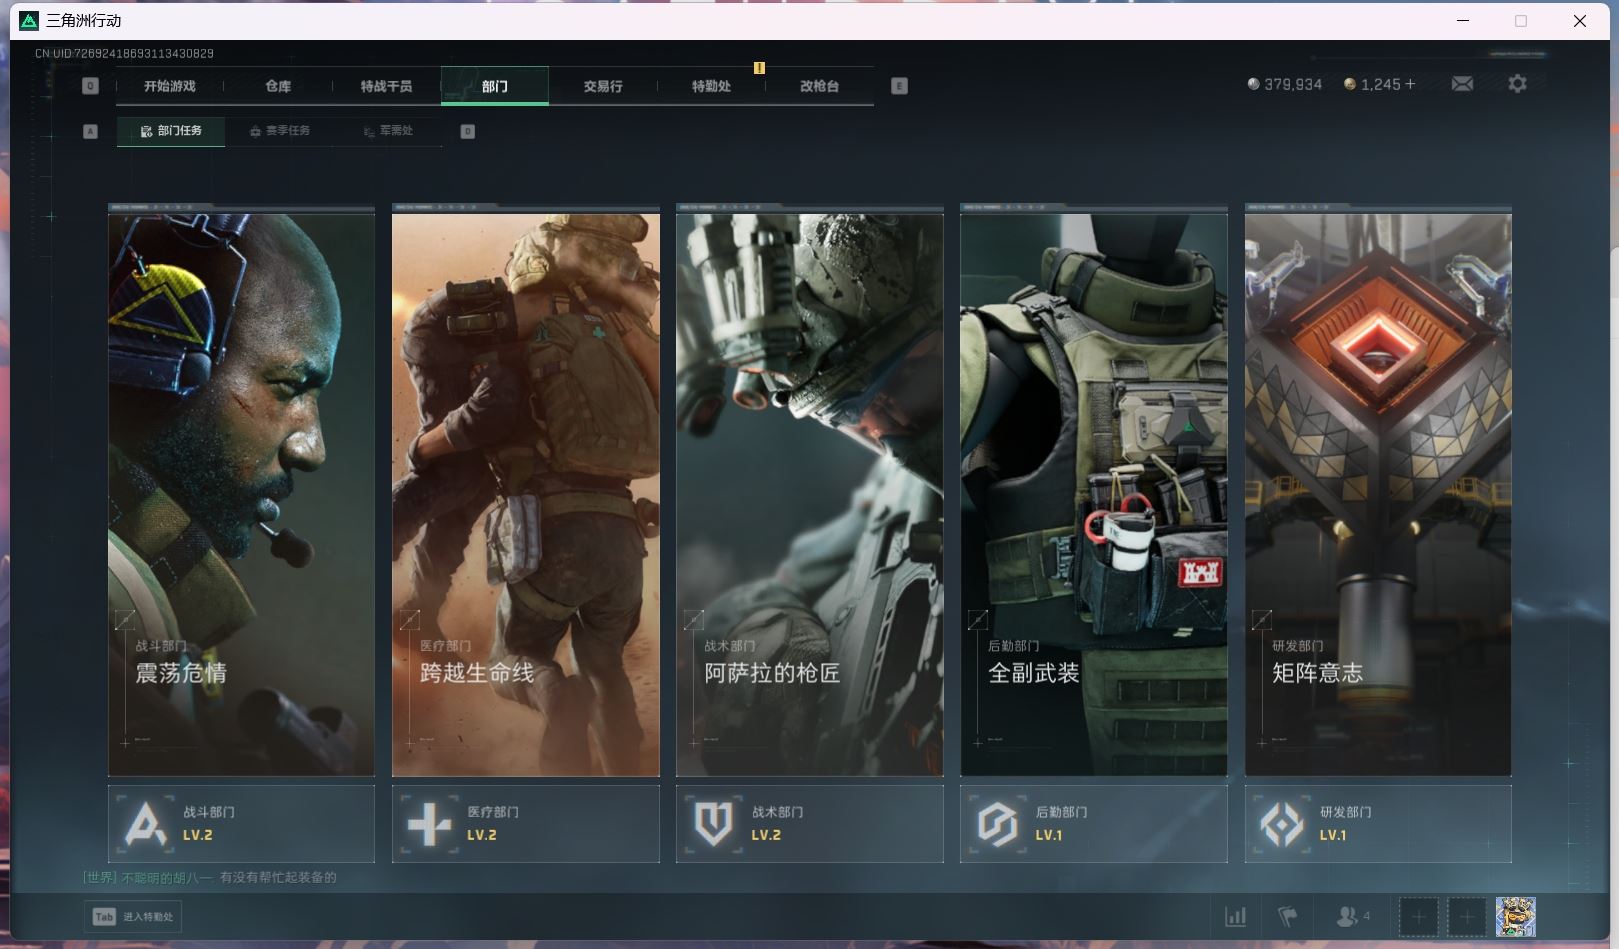The height and width of the screenshot is (949, 1619).
Task: Click the plus next to 1,245 currency
Action: (x=1410, y=84)
